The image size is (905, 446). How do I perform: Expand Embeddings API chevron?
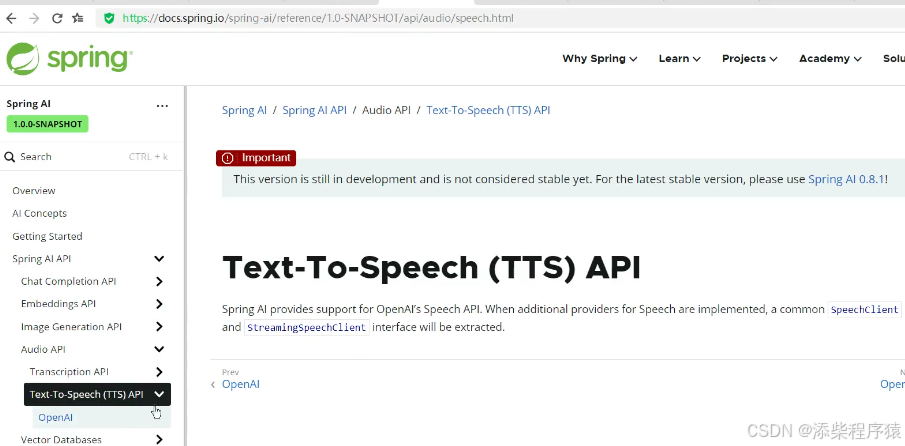(159, 304)
